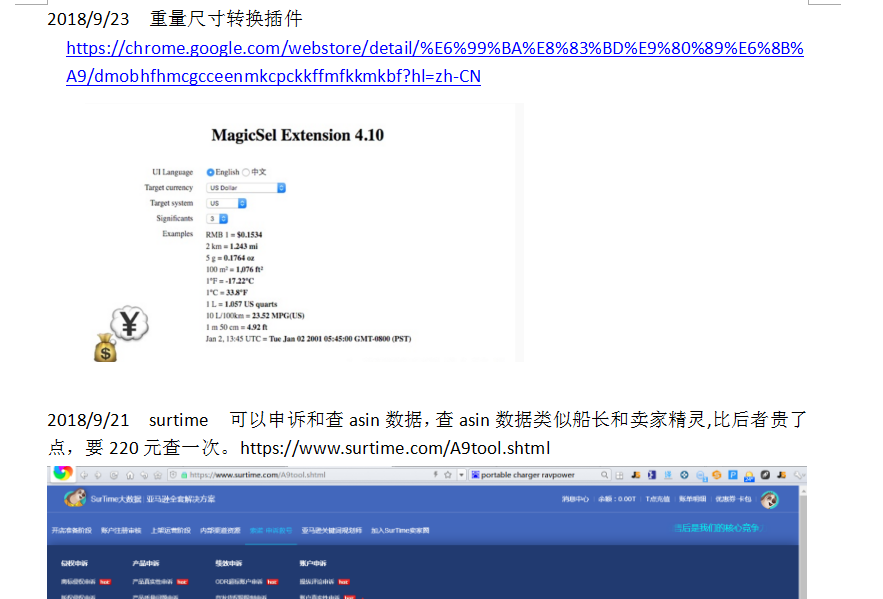This screenshot has width=883, height=599.
Task: Click the '5 g = 0.1764 oz' example
Action: pyautogui.click(x=230, y=258)
